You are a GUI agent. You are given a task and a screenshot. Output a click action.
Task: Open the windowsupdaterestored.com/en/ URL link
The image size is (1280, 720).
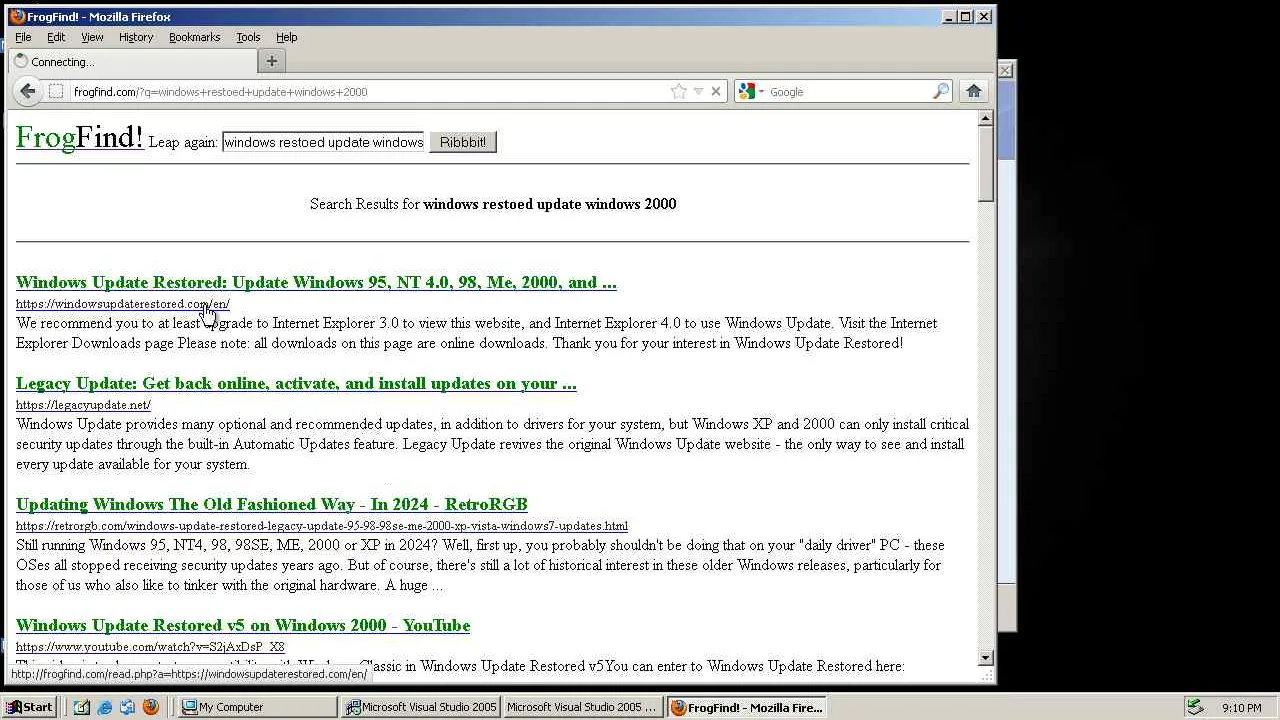click(x=122, y=304)
